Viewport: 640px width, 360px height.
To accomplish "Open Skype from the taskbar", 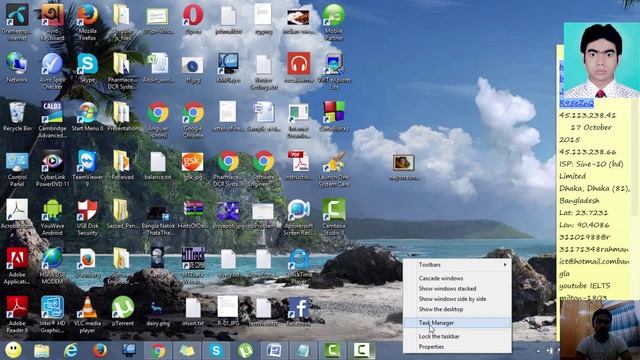I will click(216, 350).
